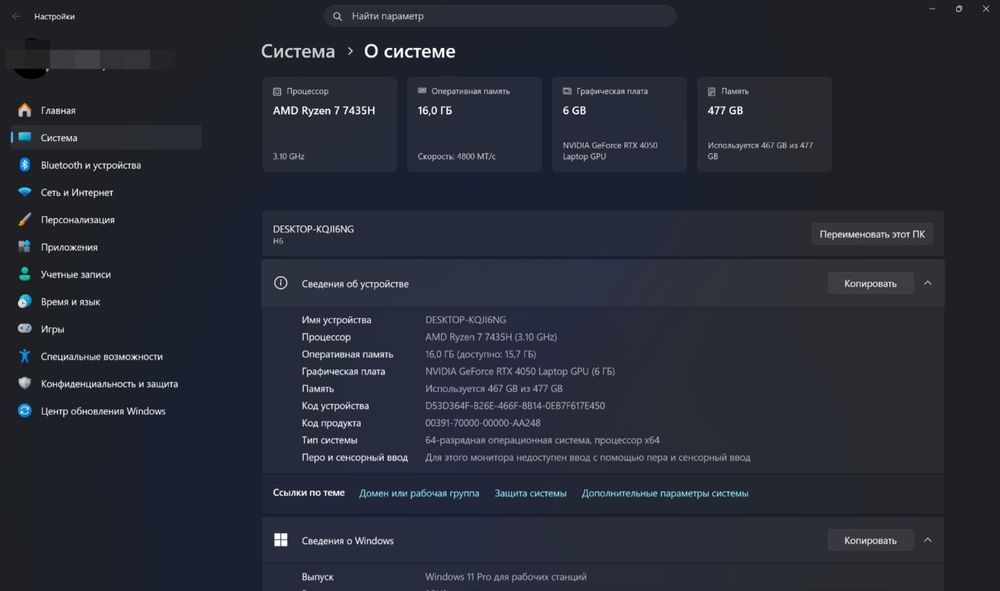
Task: Collapse the Сведения о Windows section chevron
Action: (x=928, y=540)
